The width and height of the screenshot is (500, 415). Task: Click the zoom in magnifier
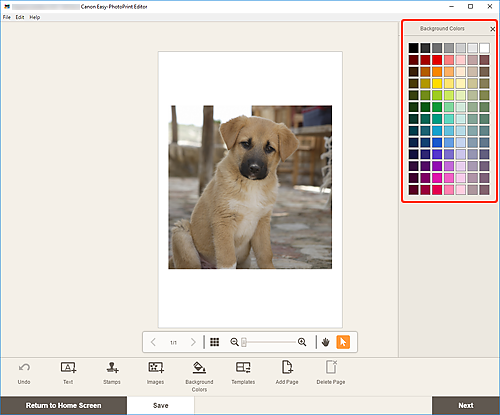point(302,342)
